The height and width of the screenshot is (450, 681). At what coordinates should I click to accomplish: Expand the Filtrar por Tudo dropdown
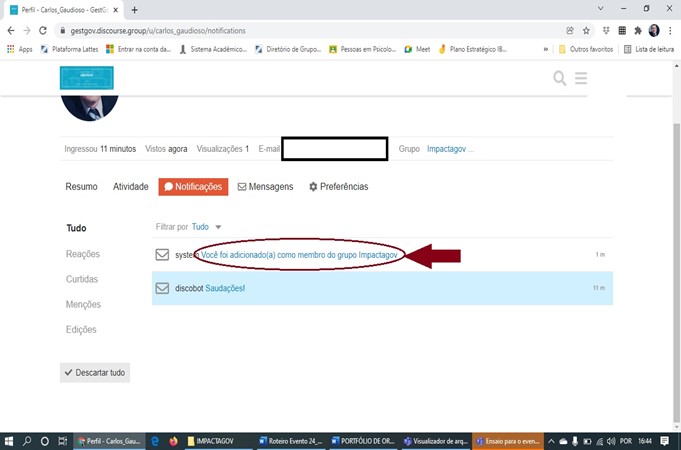point(206,227)
